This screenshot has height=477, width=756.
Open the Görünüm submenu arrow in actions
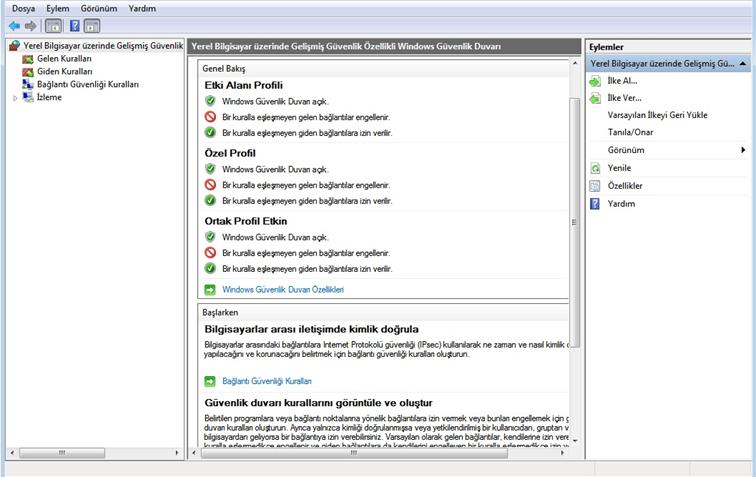point(743,150)
